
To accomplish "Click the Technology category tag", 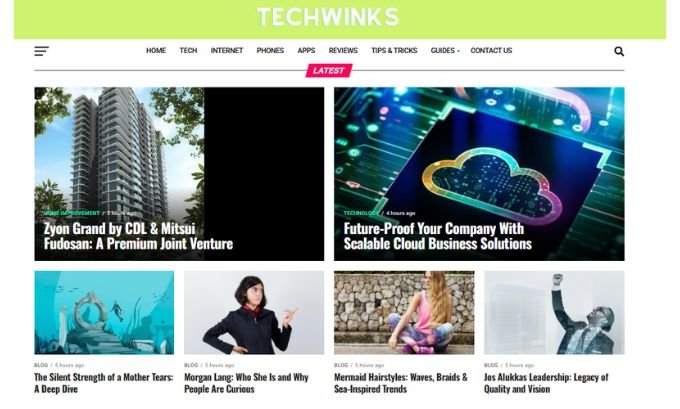I will coord(361,213).
